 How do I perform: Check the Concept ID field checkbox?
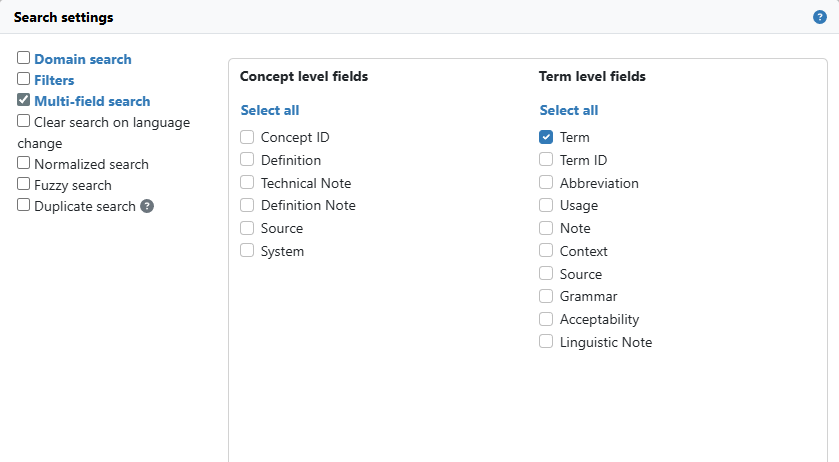click(247, 137)
